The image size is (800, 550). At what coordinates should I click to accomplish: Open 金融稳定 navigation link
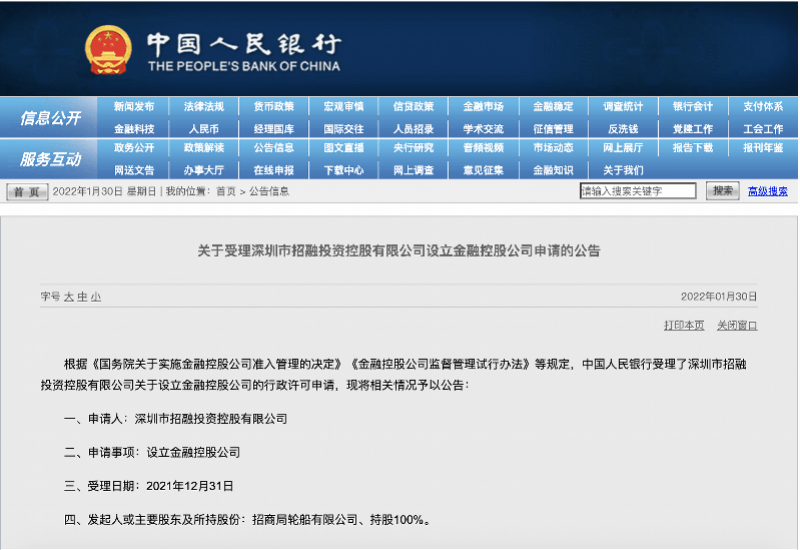pos(553,107)
